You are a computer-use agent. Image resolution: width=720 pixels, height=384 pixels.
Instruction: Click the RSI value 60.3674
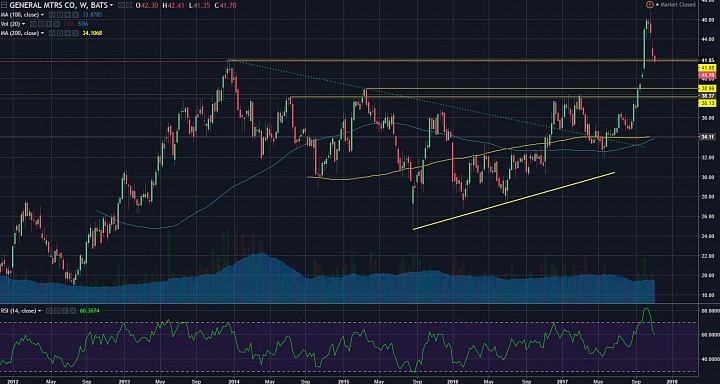90,311
